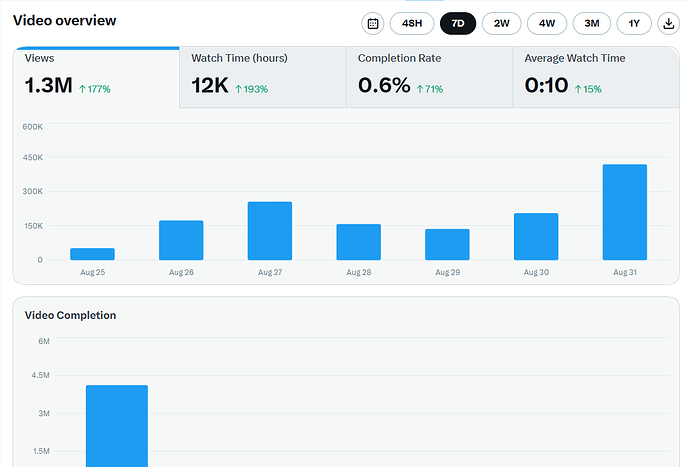Viewport: 690px width, 467px height.
Task: Click the Aug 30 views bar
Action: [536, 237]
